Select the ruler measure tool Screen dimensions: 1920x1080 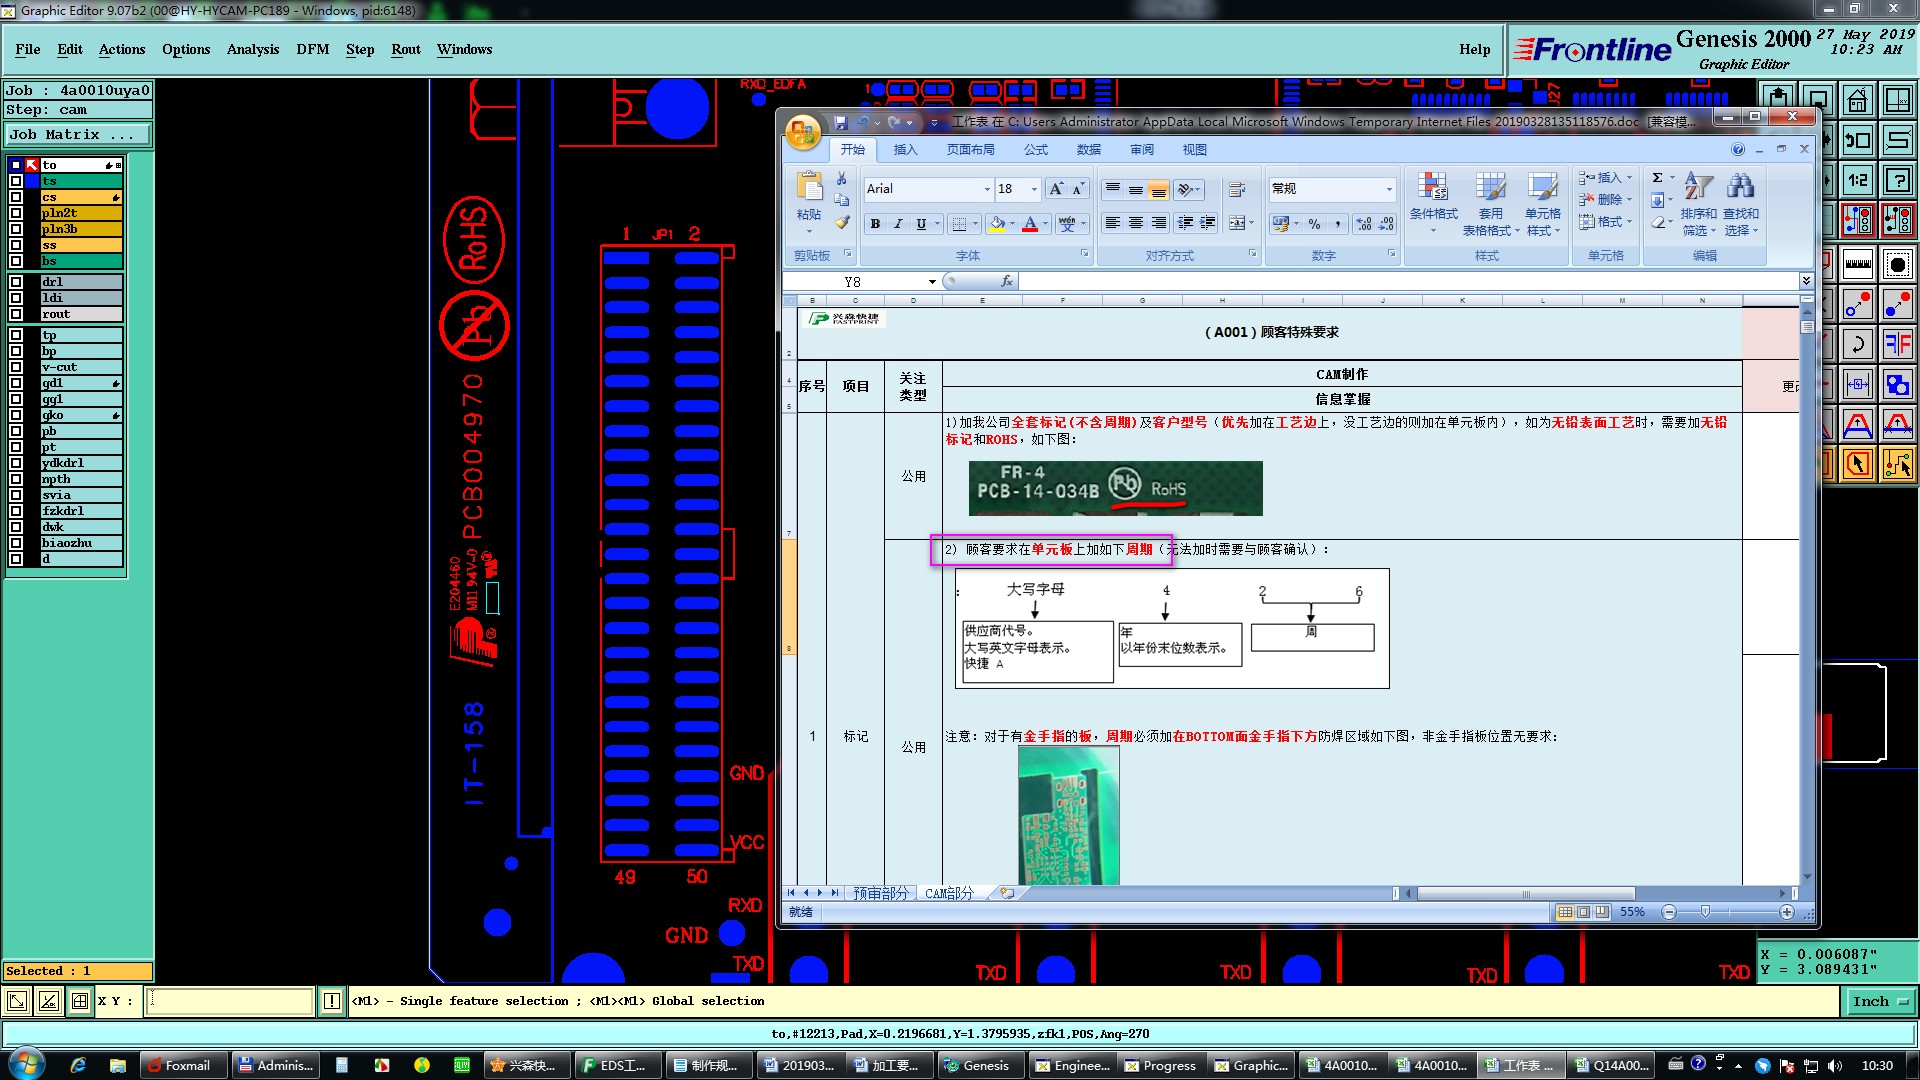click(x=1857, y=264)
